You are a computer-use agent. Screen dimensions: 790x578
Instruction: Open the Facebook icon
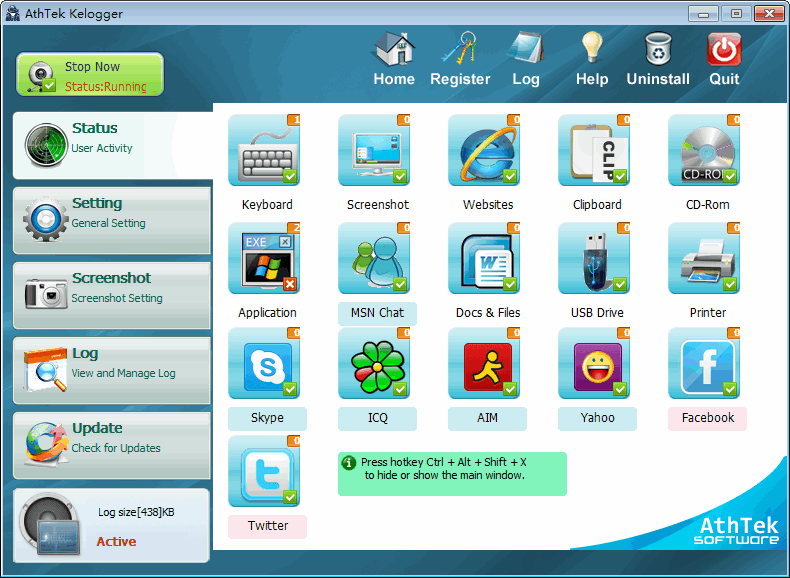point(704,363)
